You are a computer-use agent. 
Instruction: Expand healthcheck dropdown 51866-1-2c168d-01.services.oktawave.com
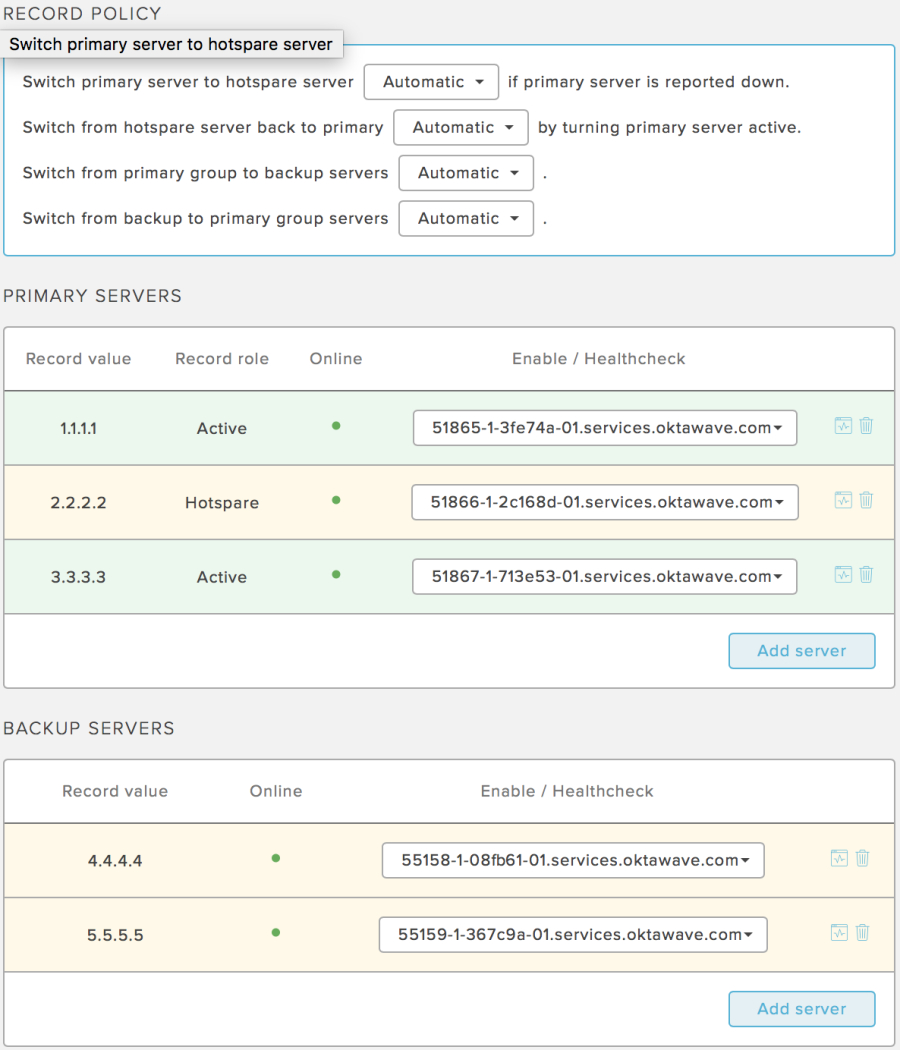click(605, 502)
